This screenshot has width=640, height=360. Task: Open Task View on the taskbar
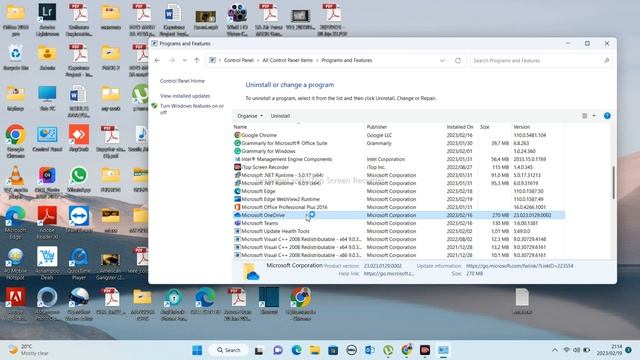pos(259,350)
